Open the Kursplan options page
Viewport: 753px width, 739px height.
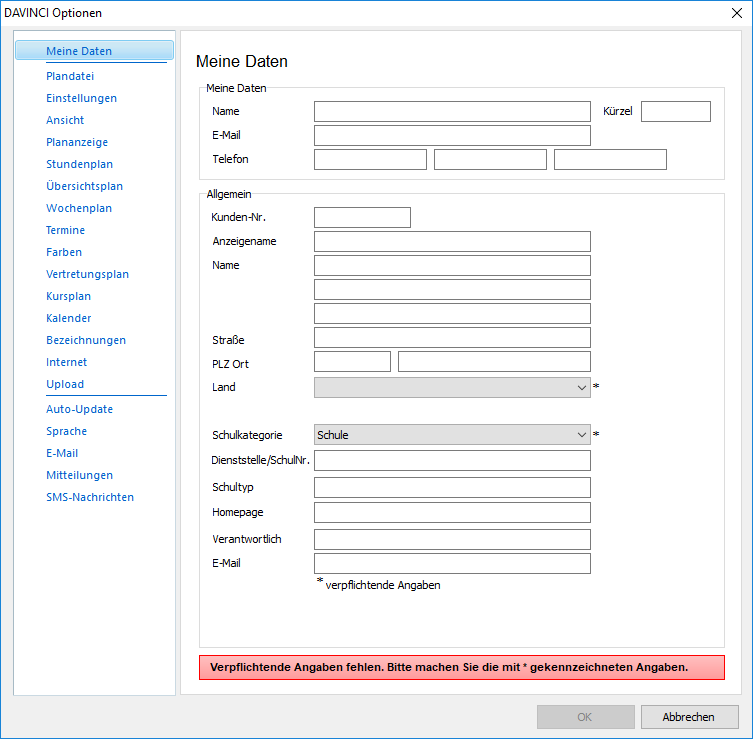(x=68, y=296)
